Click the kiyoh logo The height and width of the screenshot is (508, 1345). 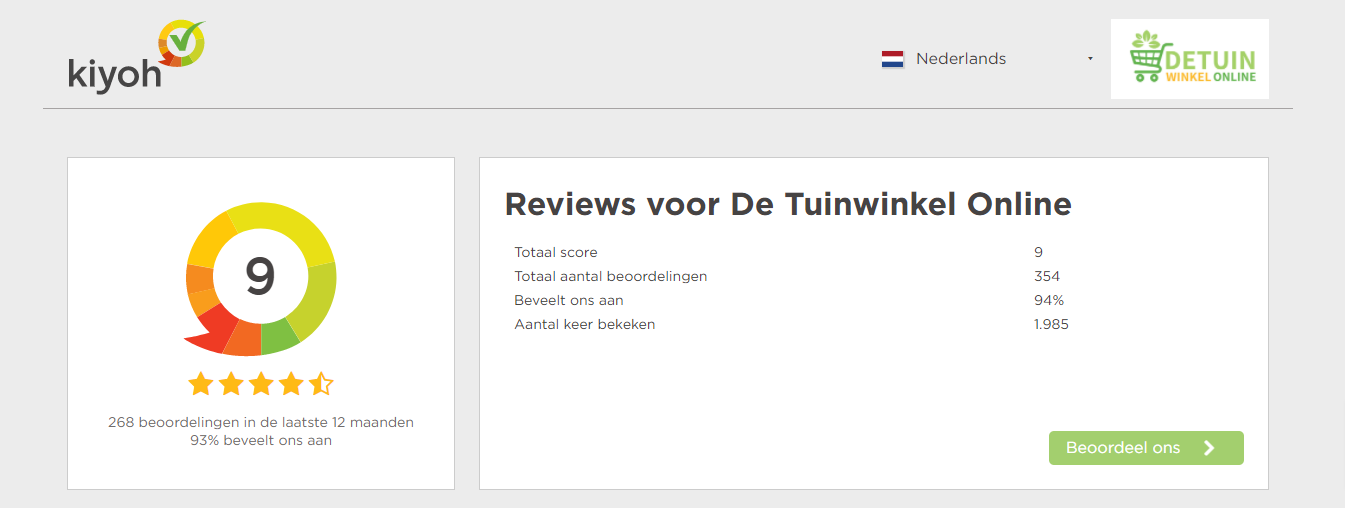point(137,58)
